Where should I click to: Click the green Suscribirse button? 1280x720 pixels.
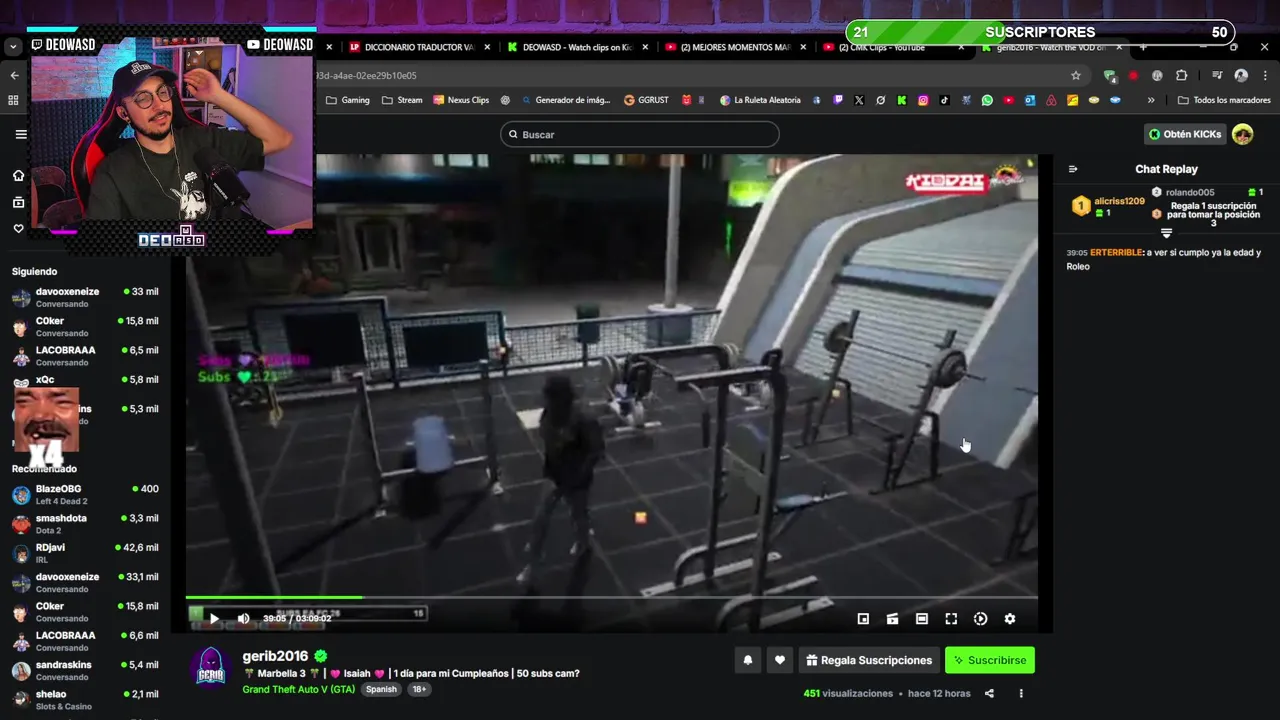[x=990, y=660]
